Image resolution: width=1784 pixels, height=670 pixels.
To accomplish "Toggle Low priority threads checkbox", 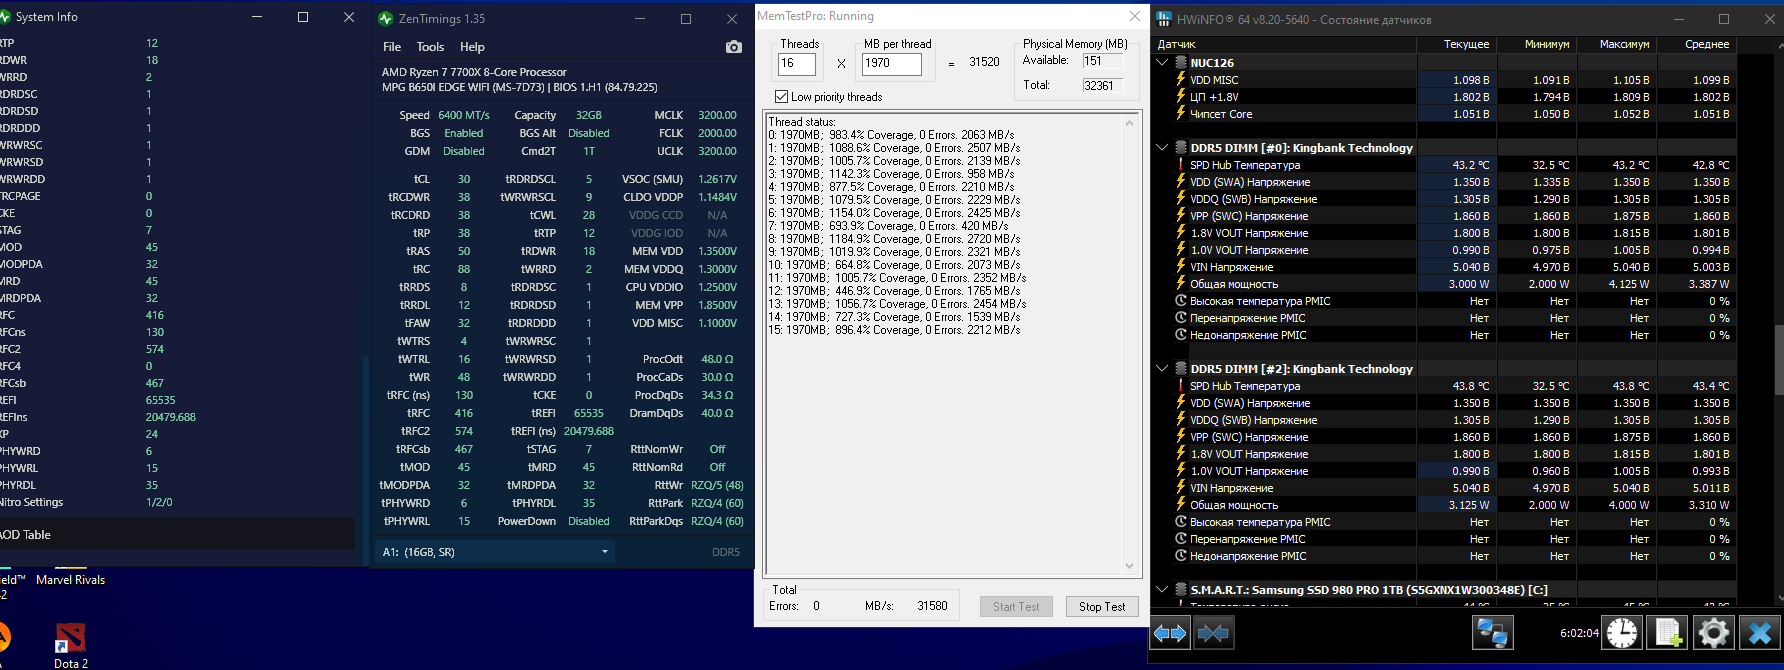I will tap(781, 96).
